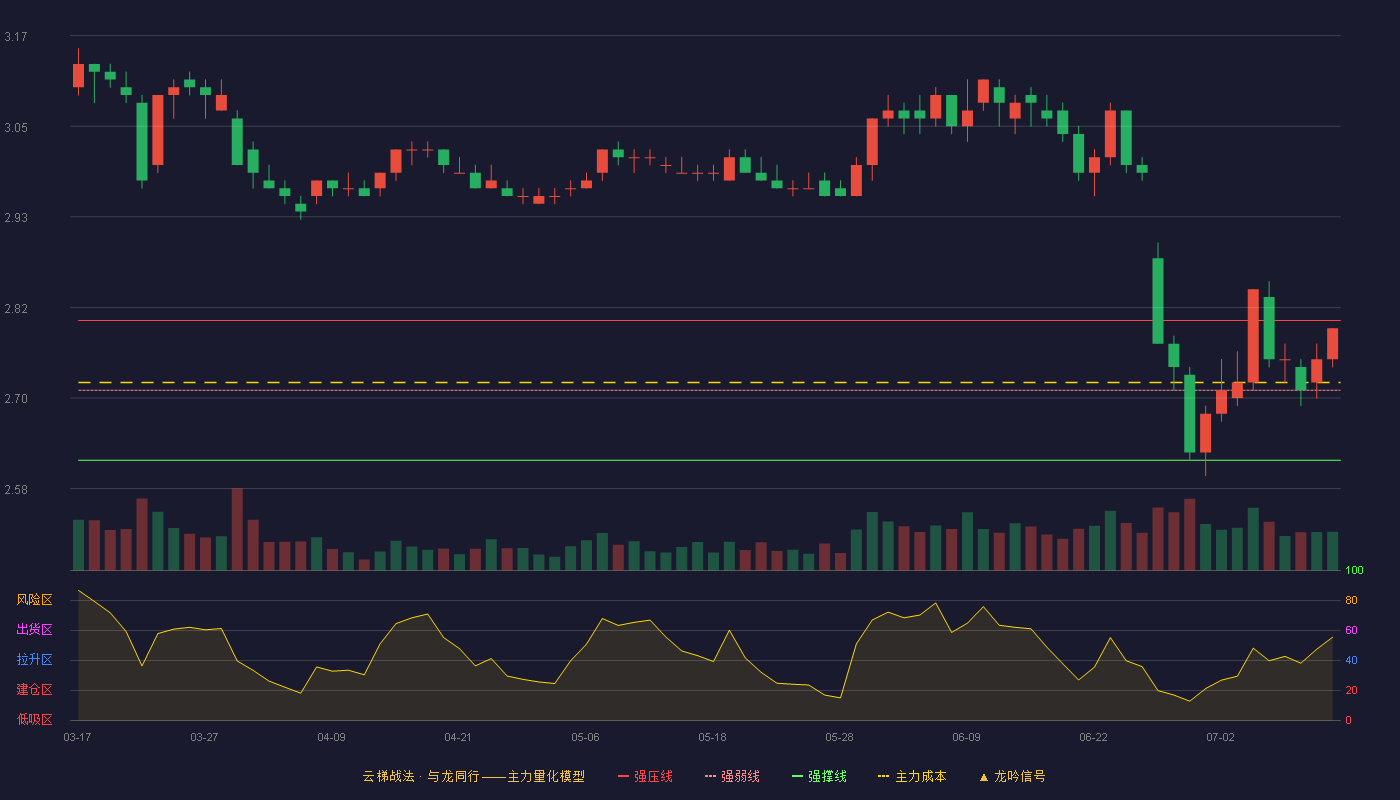Click the 拉升区 zone label
Viewport: 1400px width, 800px height.
tap(34, 660)
